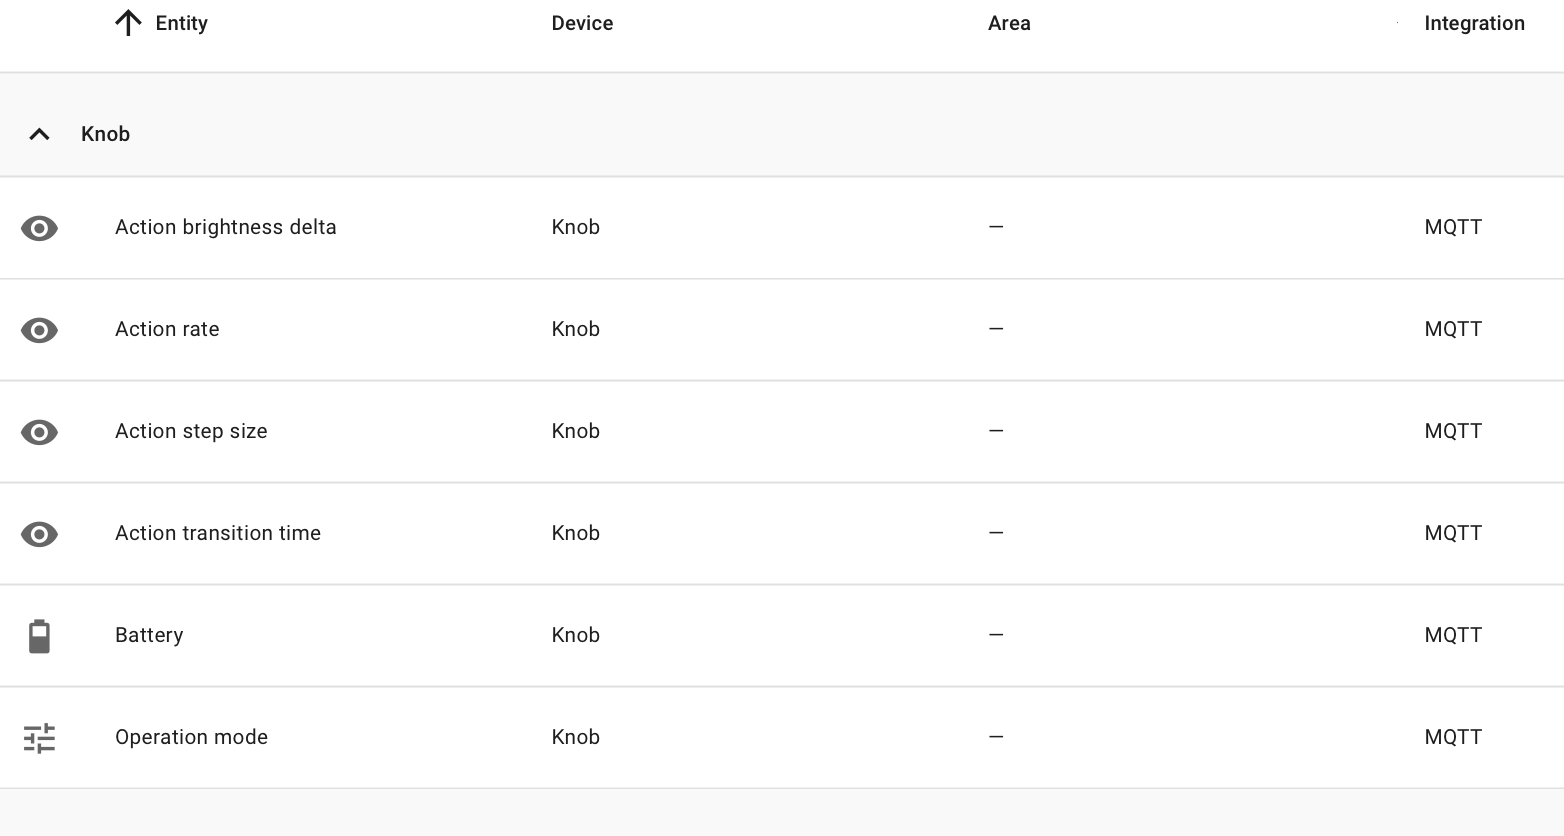Open the Action brightness delta entity
Image resolution: width=1564 pixels, height=836 pixels.
click(x=225, y=227)
